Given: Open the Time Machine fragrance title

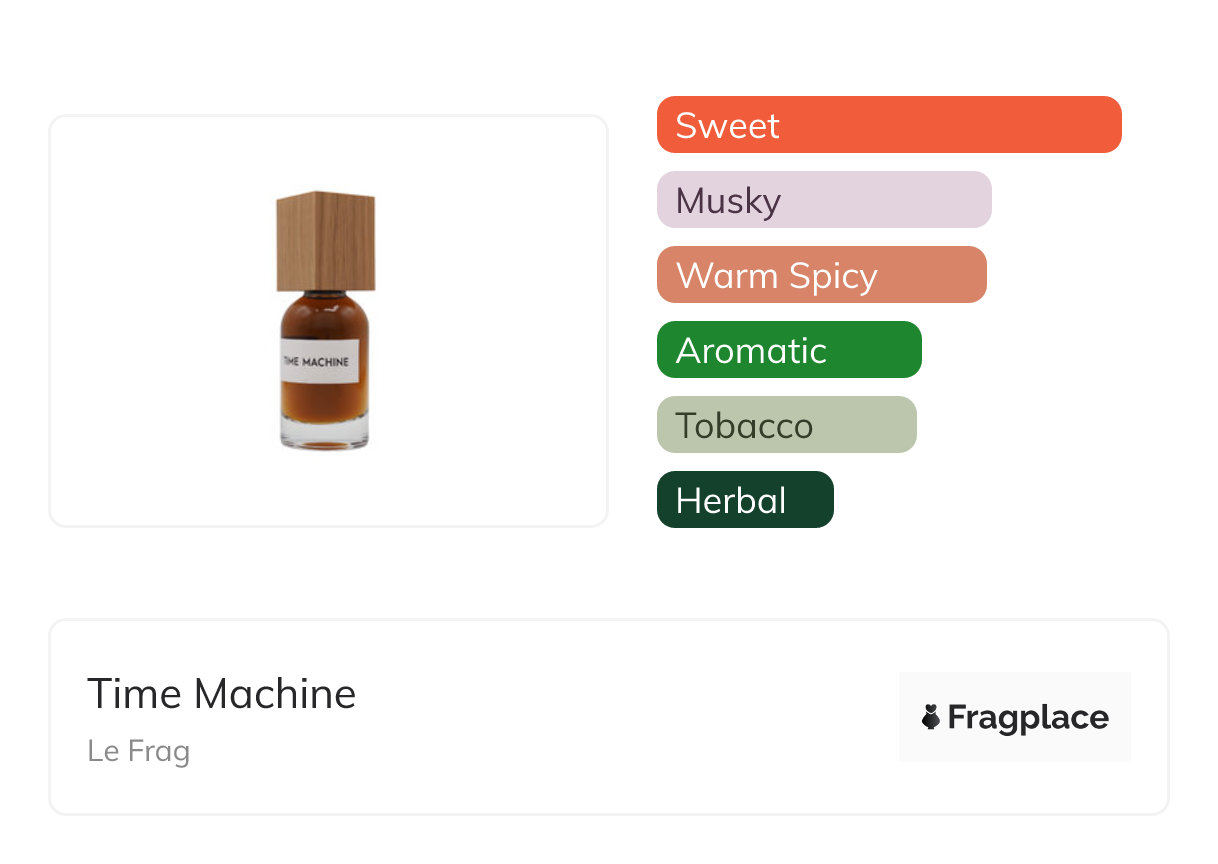Looking at the screenshot, I should (x=221, y=694).
